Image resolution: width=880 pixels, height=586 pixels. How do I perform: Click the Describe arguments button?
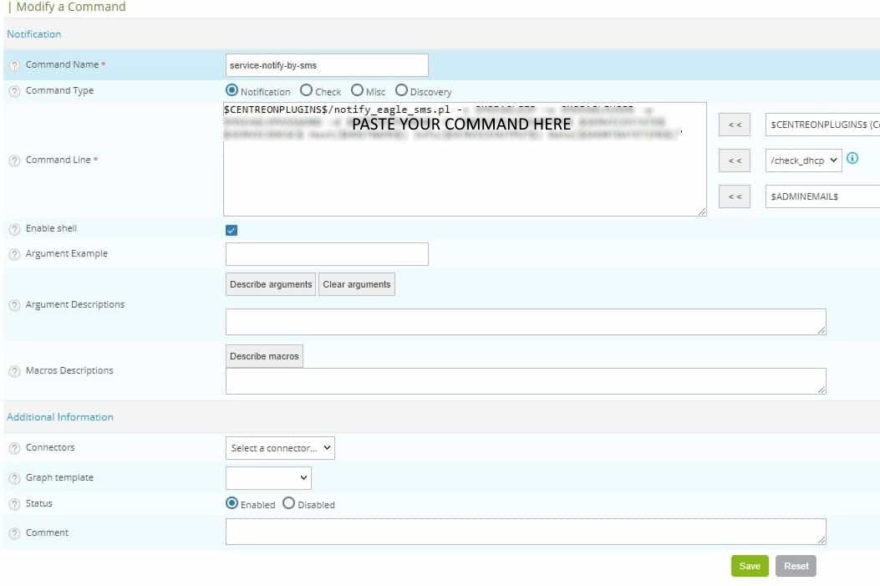(x=271, y=284)
